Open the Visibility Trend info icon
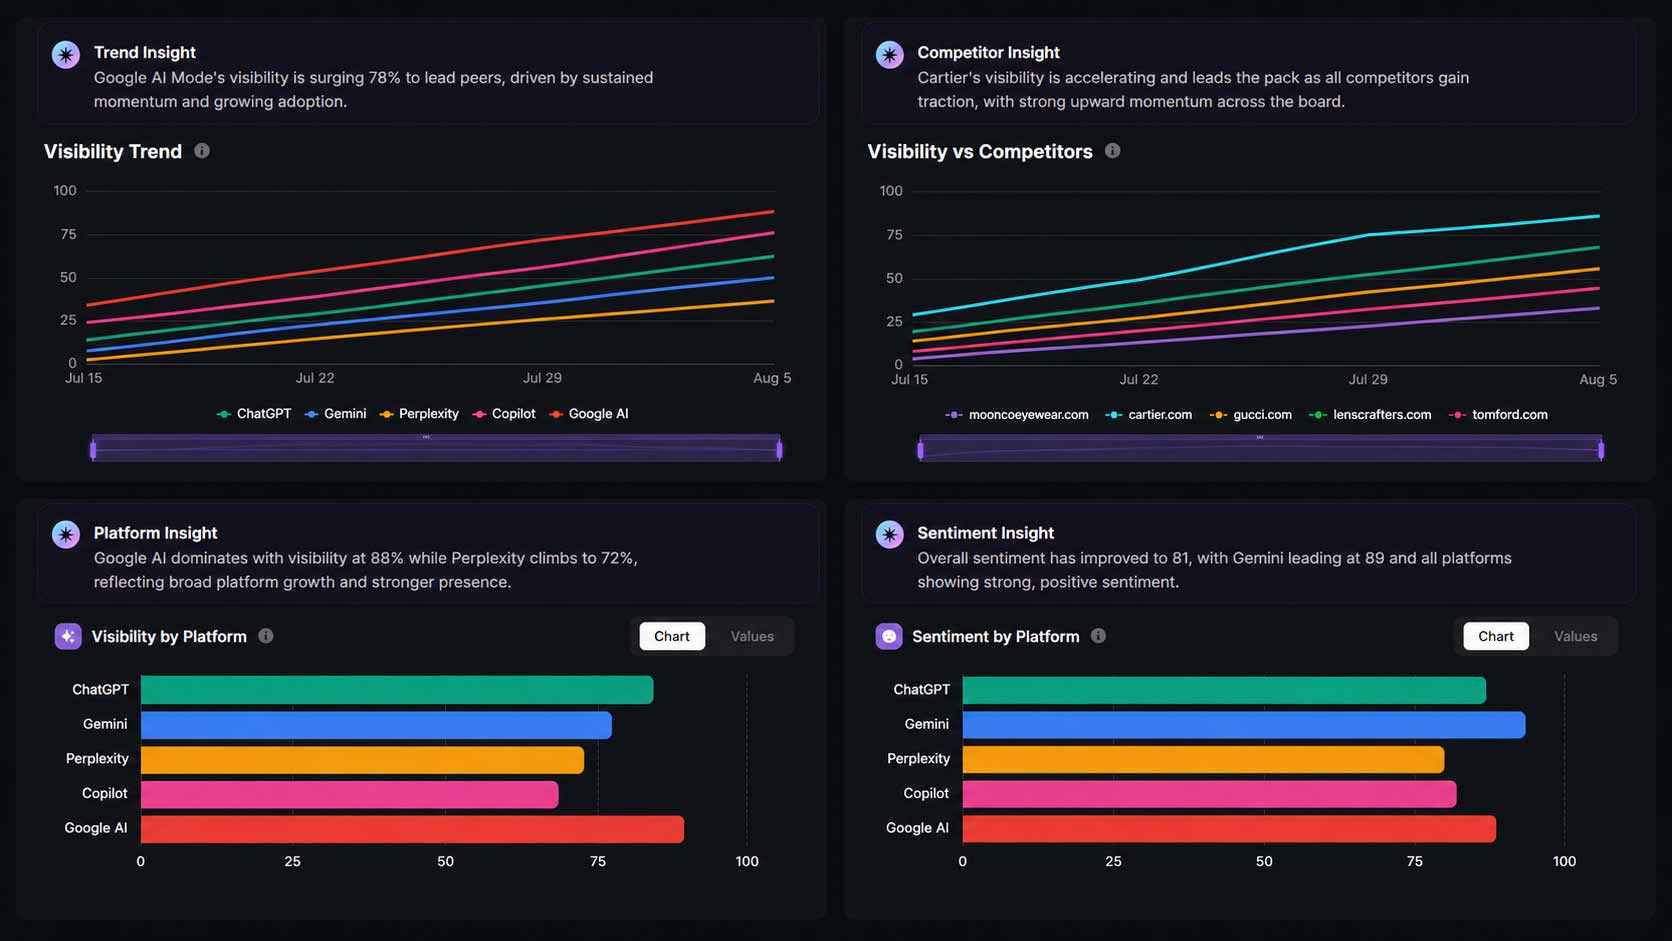This screenshot has width=1672, height=941. coord(202,151)
